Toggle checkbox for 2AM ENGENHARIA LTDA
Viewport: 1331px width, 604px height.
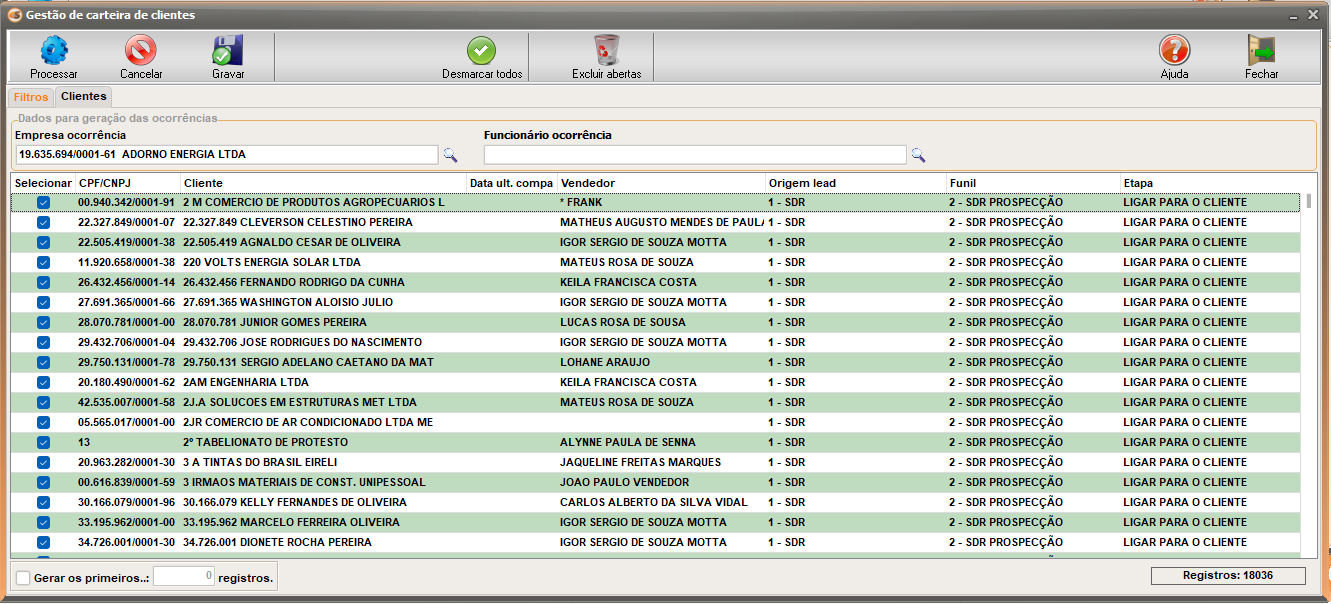43,382
